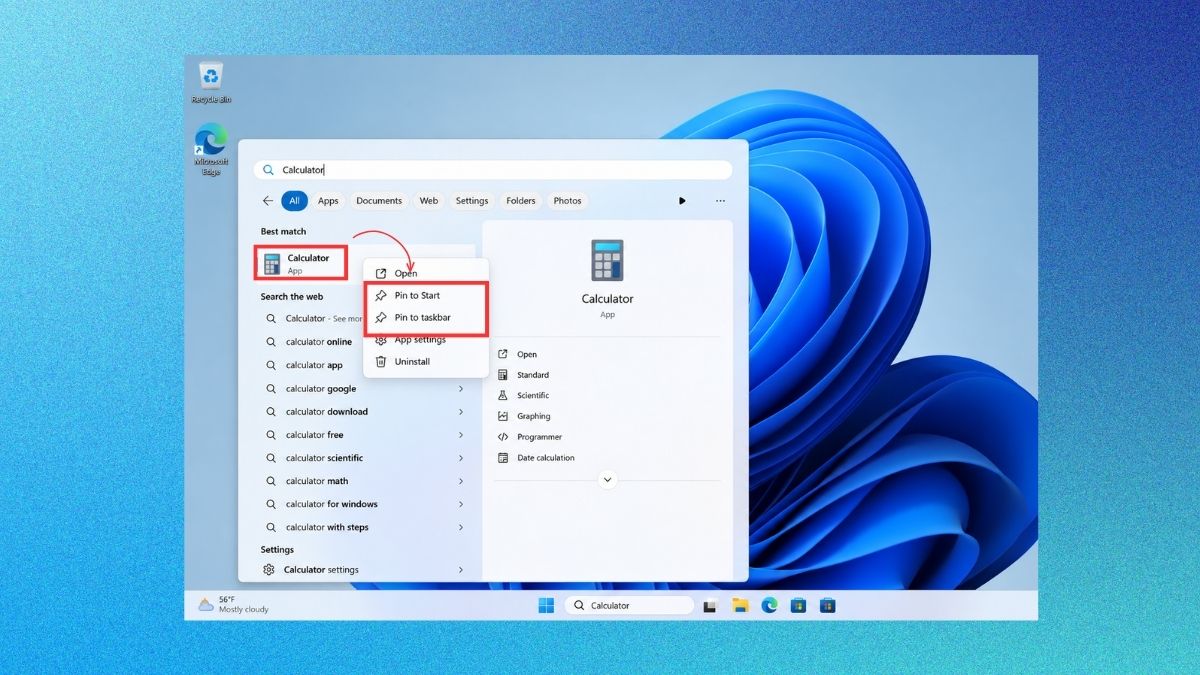Expand the chevron beside calculator for windows
Screen dimensions: 1200x675
[461, 504]
